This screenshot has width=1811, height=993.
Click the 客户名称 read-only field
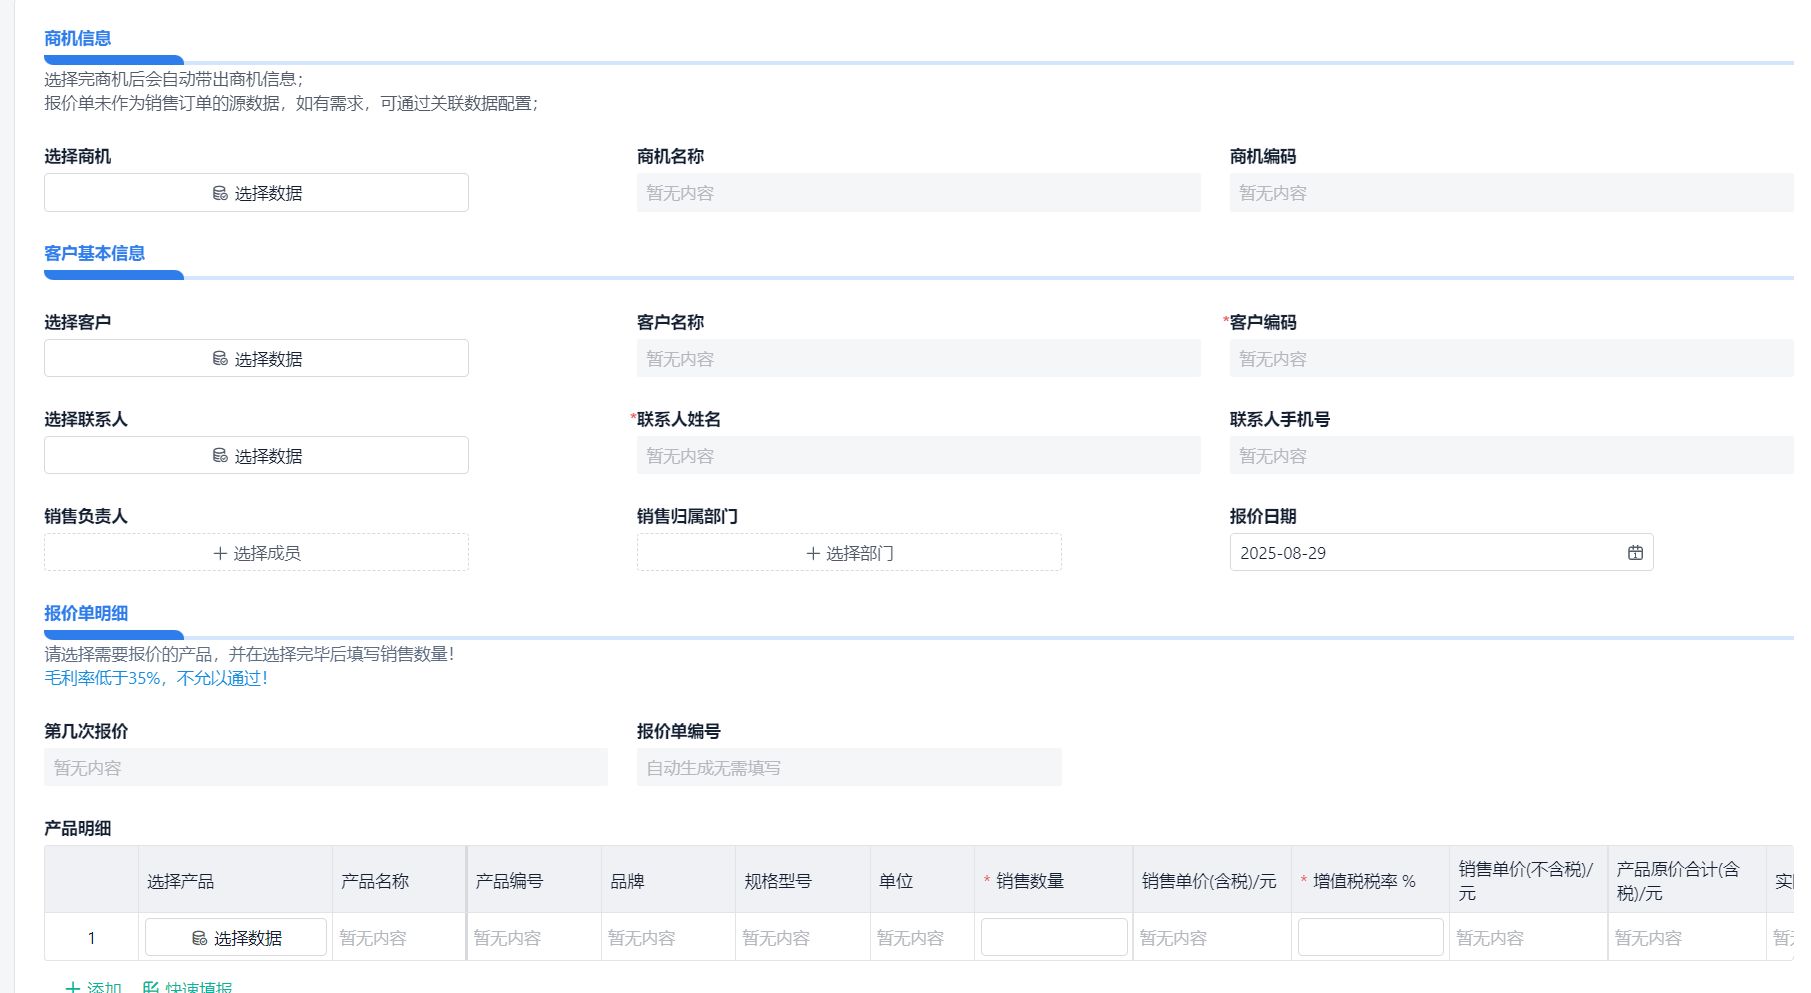(918, 358)
